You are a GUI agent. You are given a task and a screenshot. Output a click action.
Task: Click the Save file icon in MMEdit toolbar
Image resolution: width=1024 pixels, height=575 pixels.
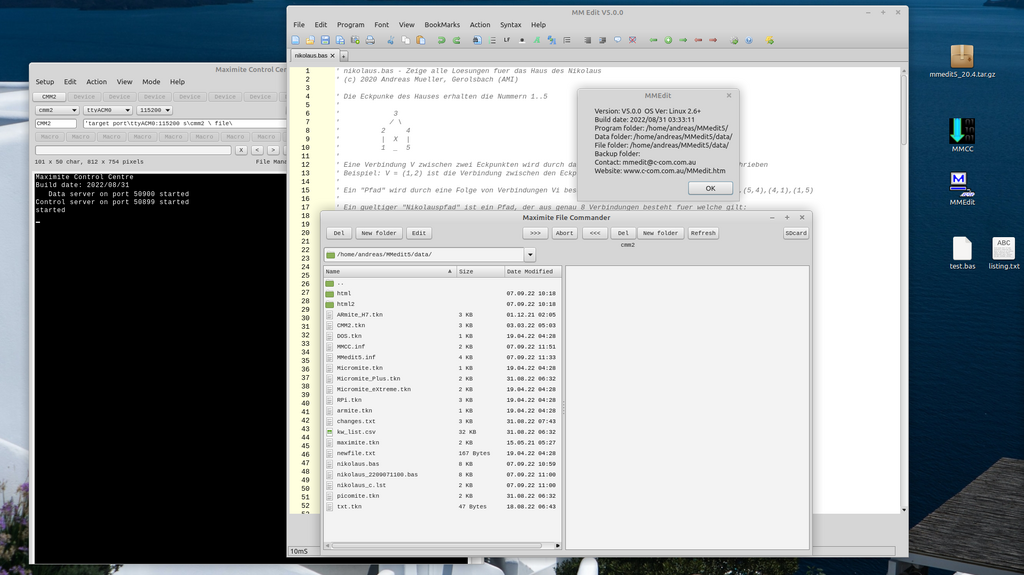pyautogui.click(x=325, y=40)
